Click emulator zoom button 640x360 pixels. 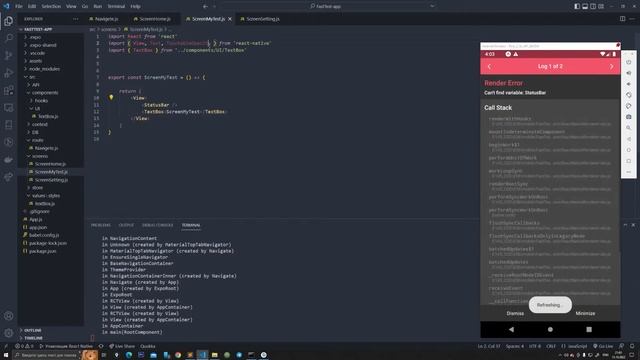pos(629,128)
